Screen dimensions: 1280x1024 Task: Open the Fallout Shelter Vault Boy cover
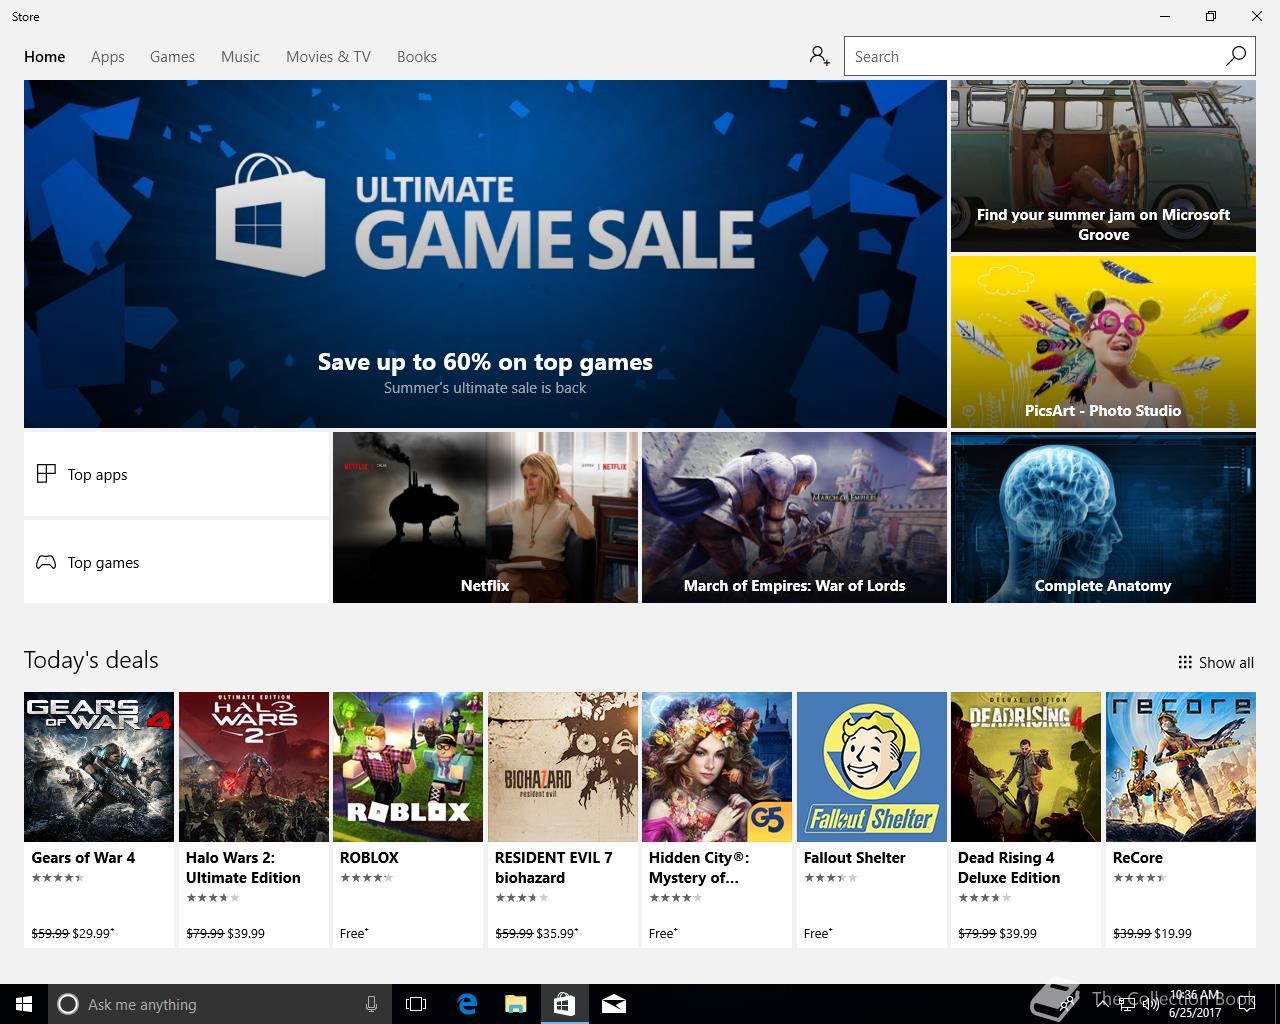[872, 767]
